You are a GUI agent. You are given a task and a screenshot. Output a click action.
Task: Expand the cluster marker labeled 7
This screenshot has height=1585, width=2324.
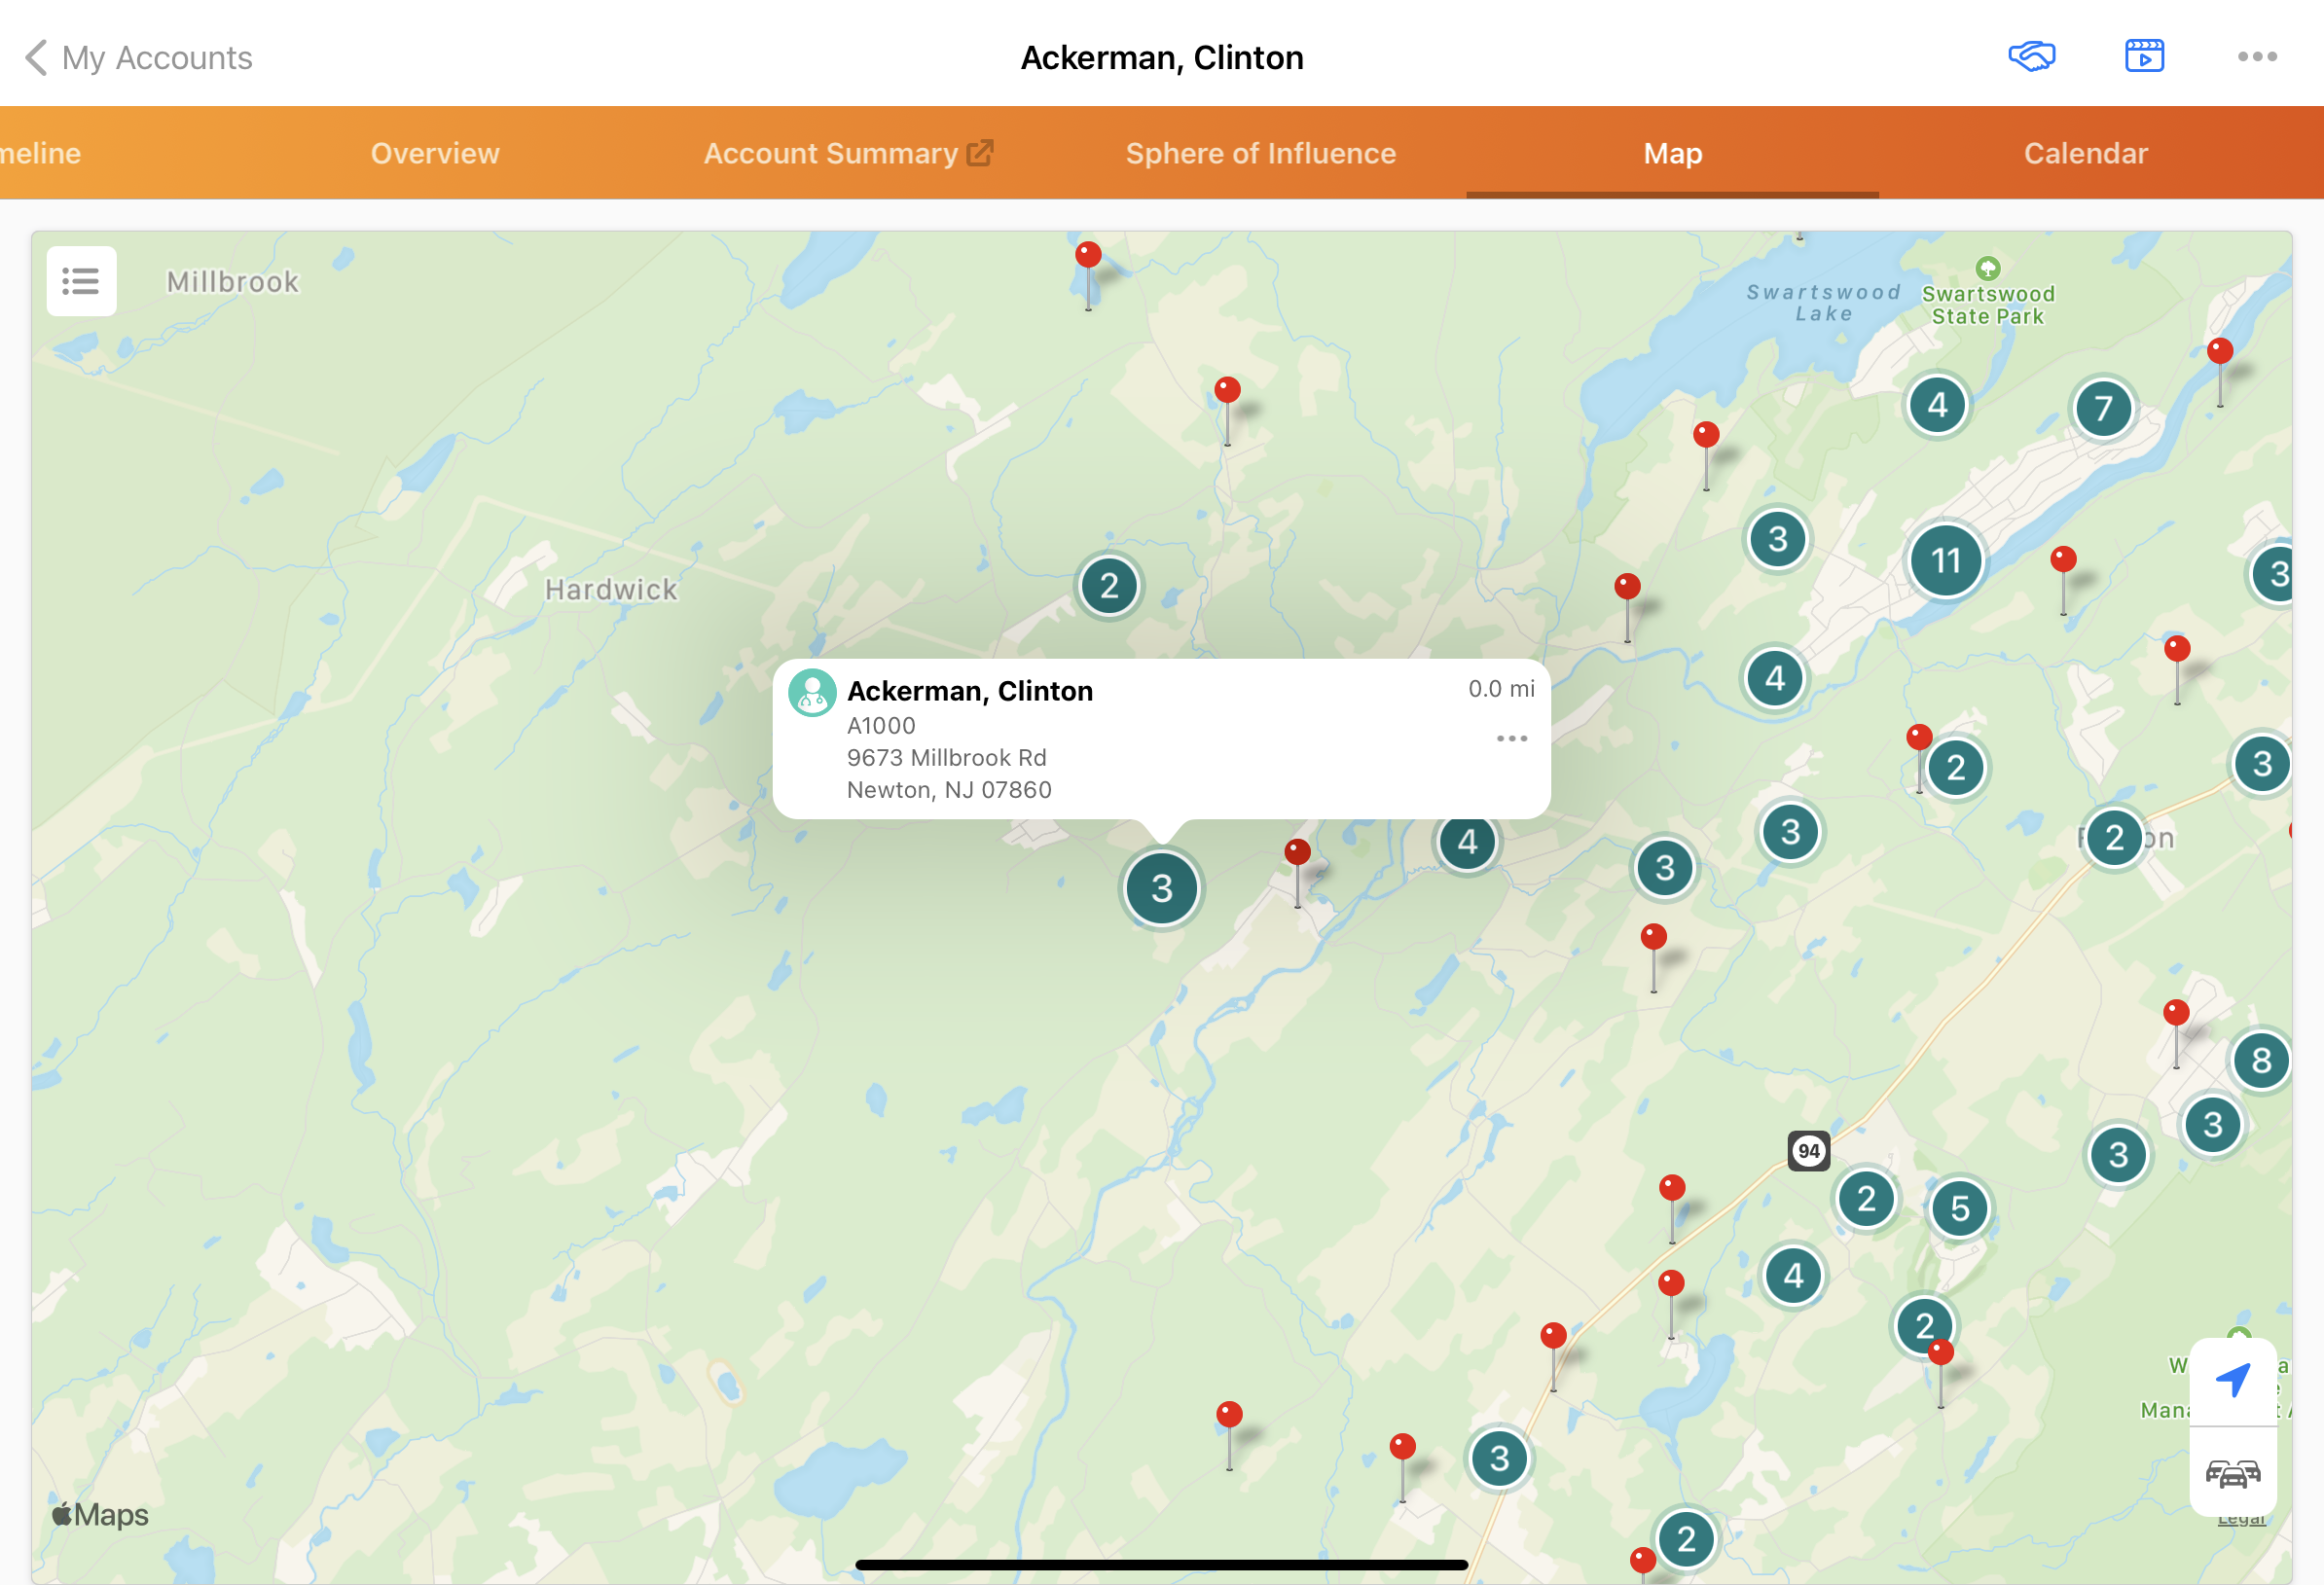point(2102,408)
